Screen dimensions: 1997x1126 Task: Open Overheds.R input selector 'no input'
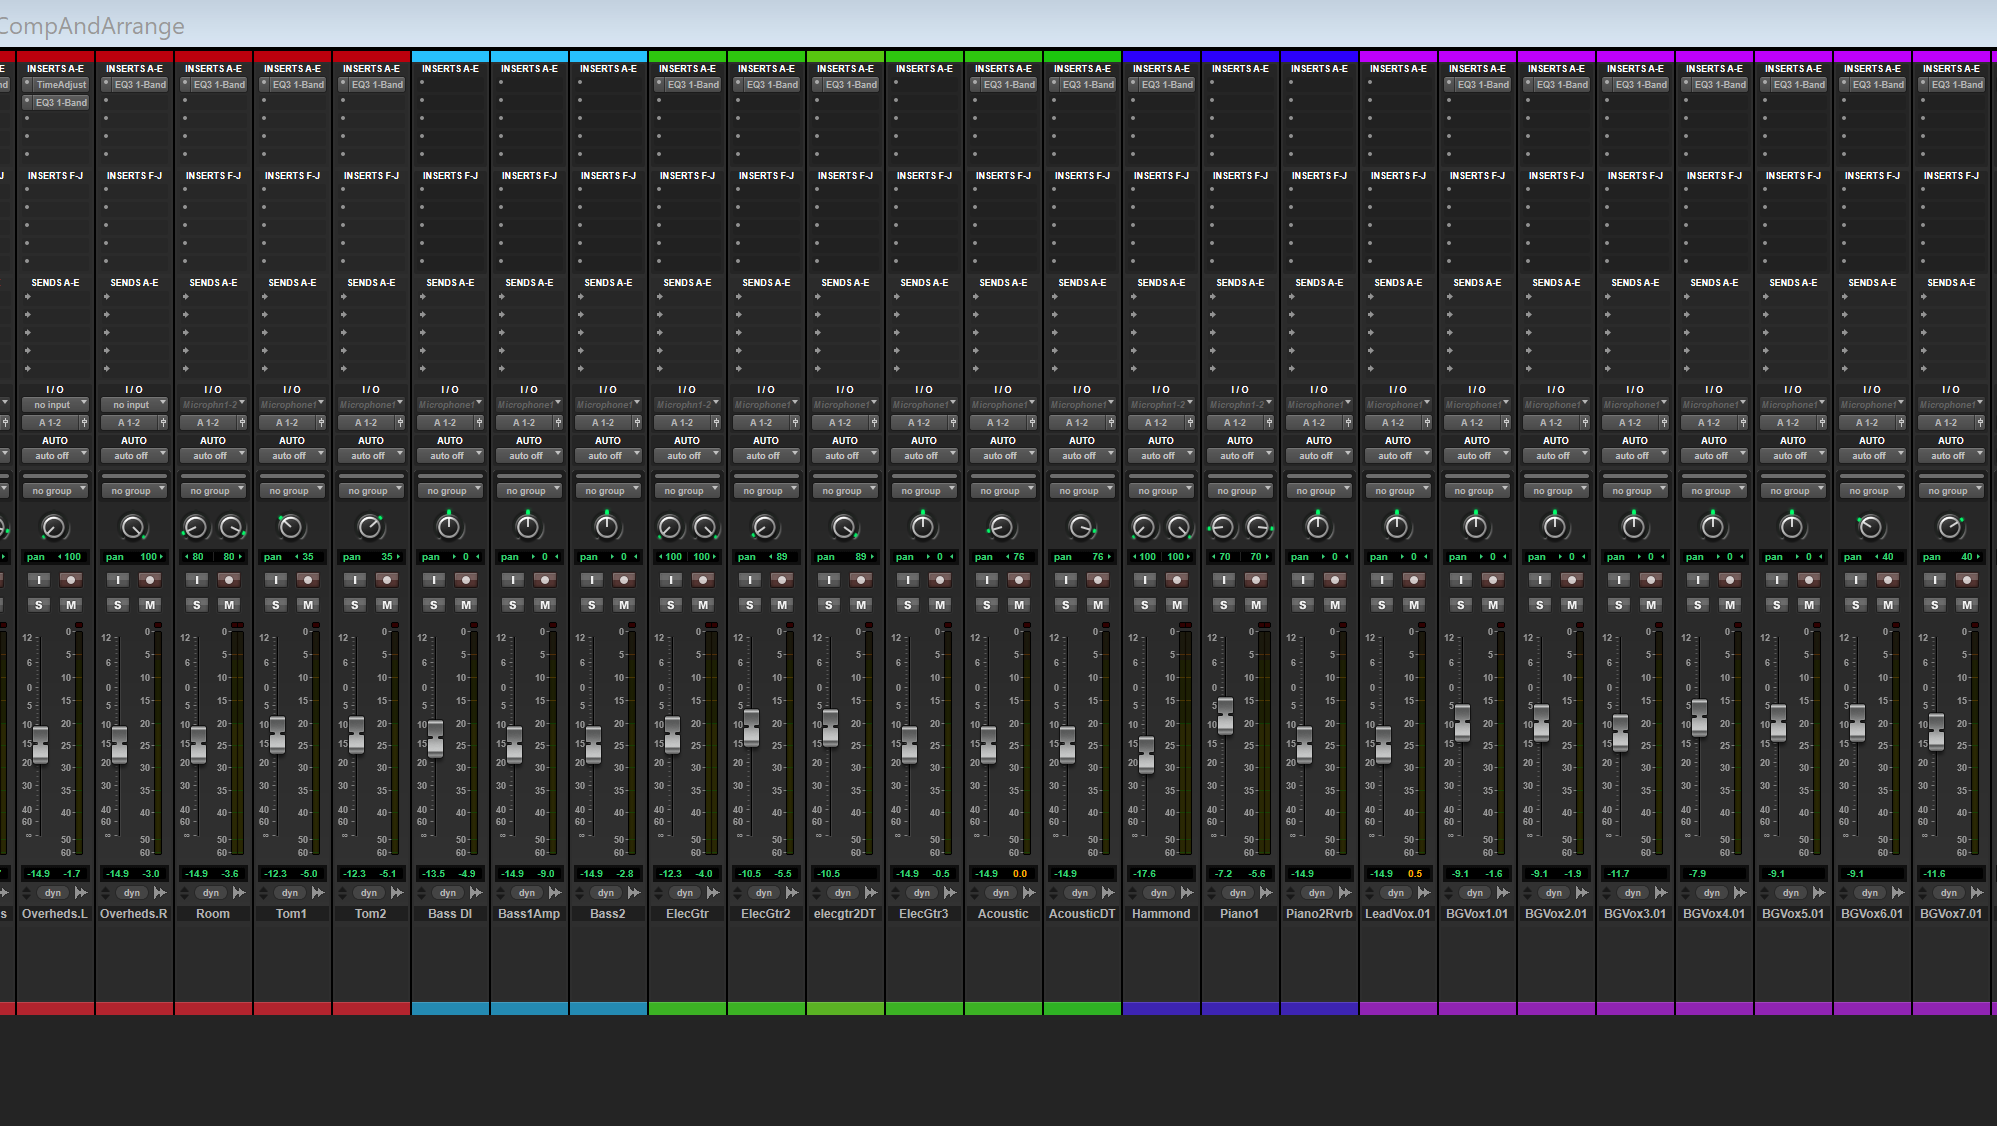134,405
